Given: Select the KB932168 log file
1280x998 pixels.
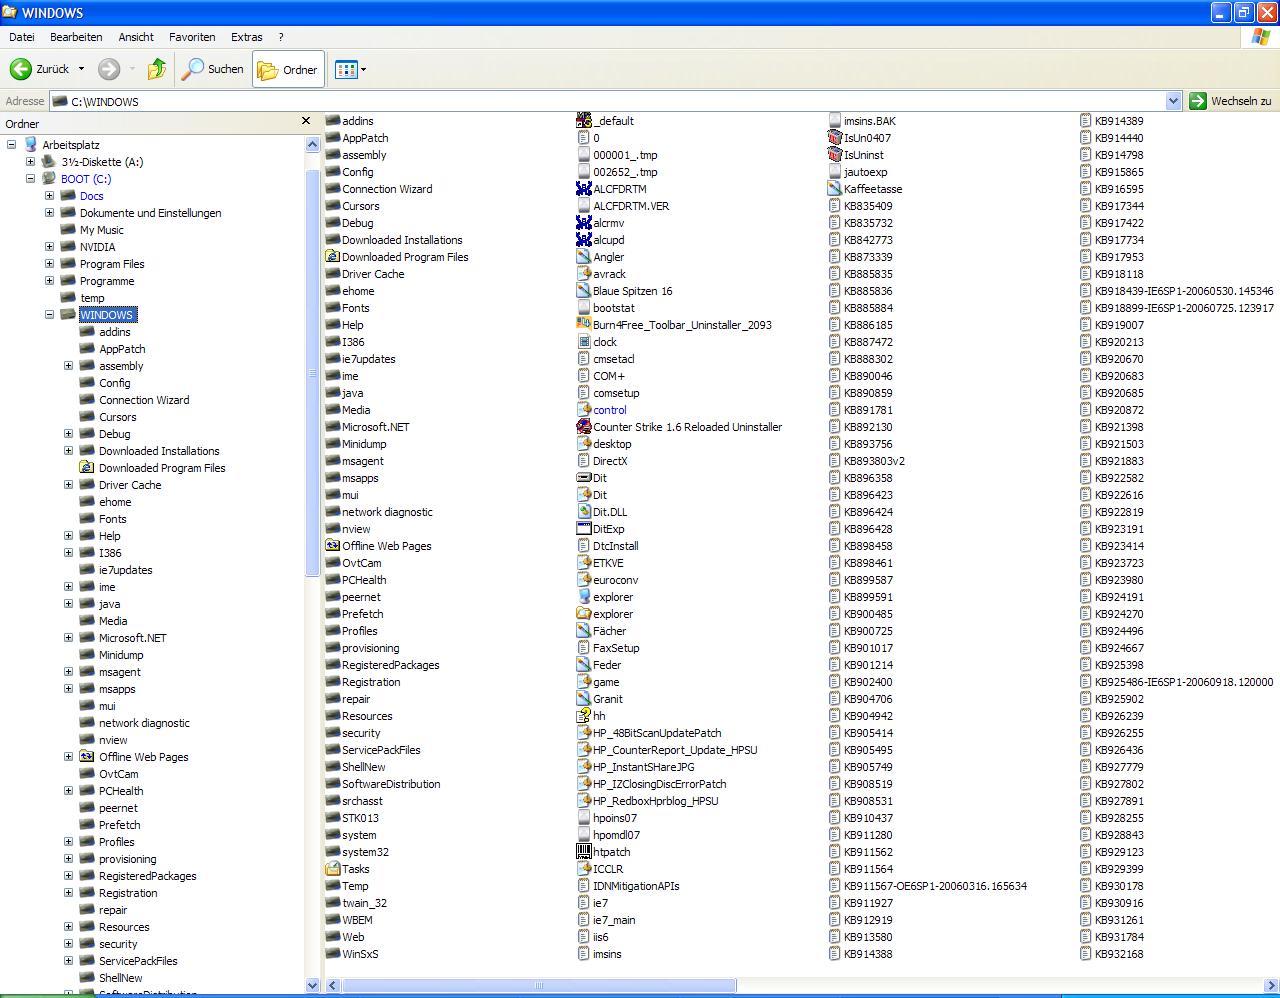Looking at the screenshot, I should pos(1112,954).
